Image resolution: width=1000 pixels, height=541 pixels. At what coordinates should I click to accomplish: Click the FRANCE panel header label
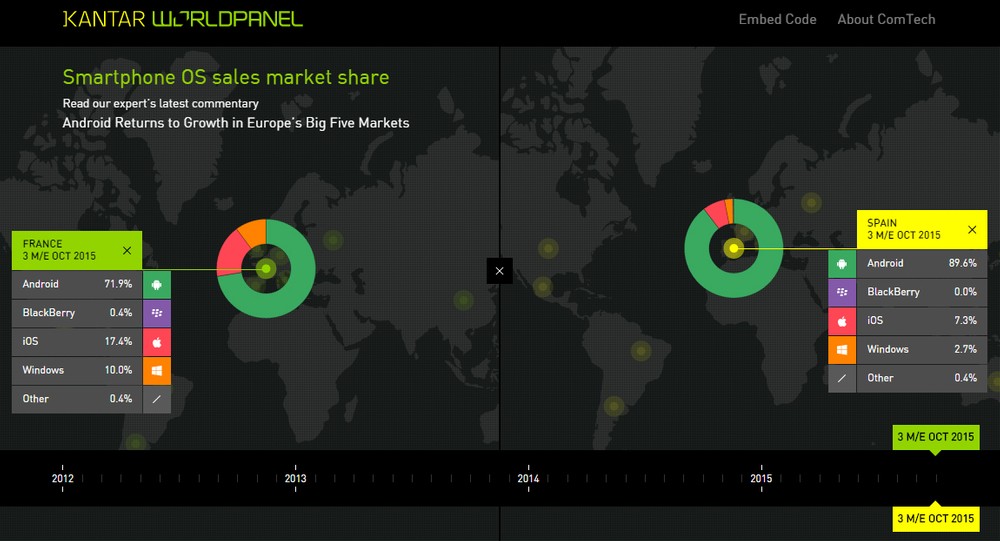[x=43, y=244]
